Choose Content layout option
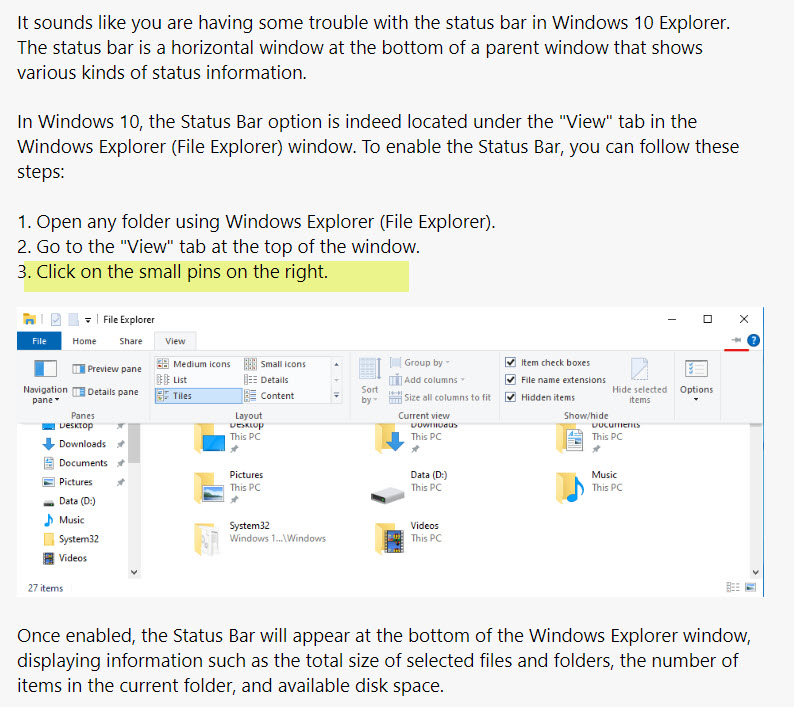794x707 pixels. (269, 396)
